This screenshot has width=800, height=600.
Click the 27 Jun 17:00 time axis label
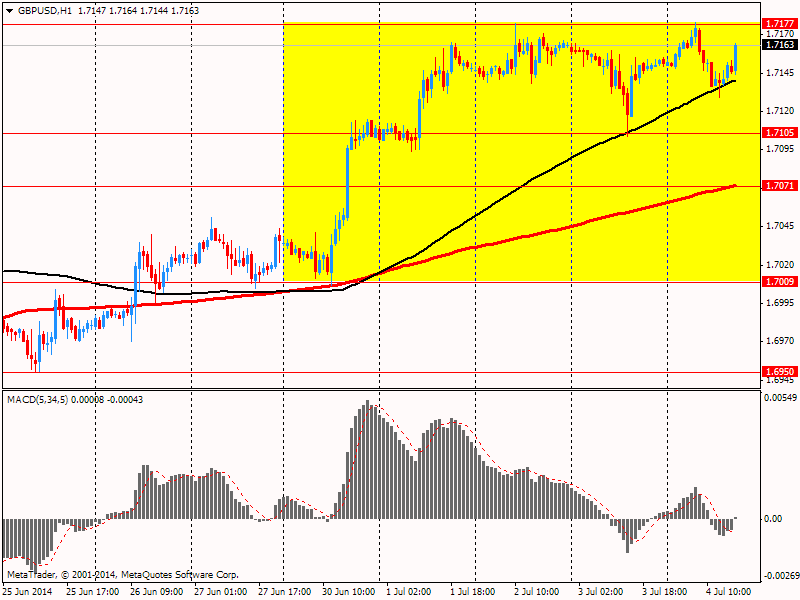tap(285, 592)
